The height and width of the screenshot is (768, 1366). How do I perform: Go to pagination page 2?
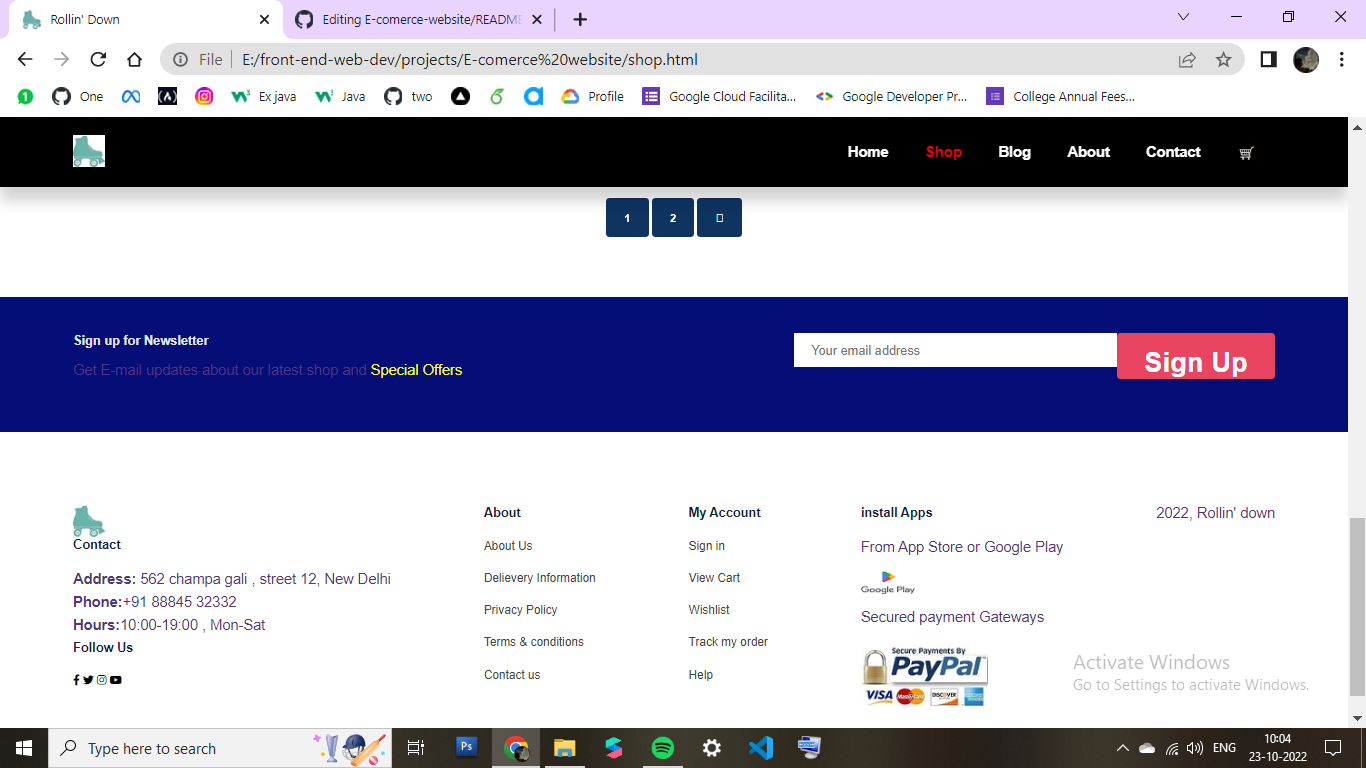tap(673, 218)
